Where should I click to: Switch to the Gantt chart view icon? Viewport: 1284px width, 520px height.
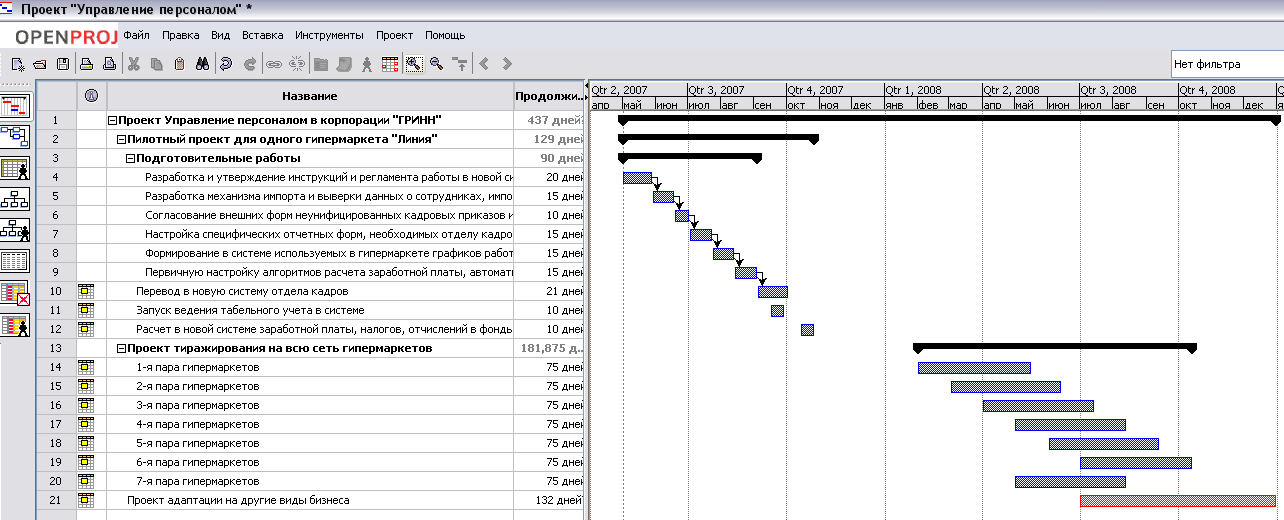tap(16, 105)
